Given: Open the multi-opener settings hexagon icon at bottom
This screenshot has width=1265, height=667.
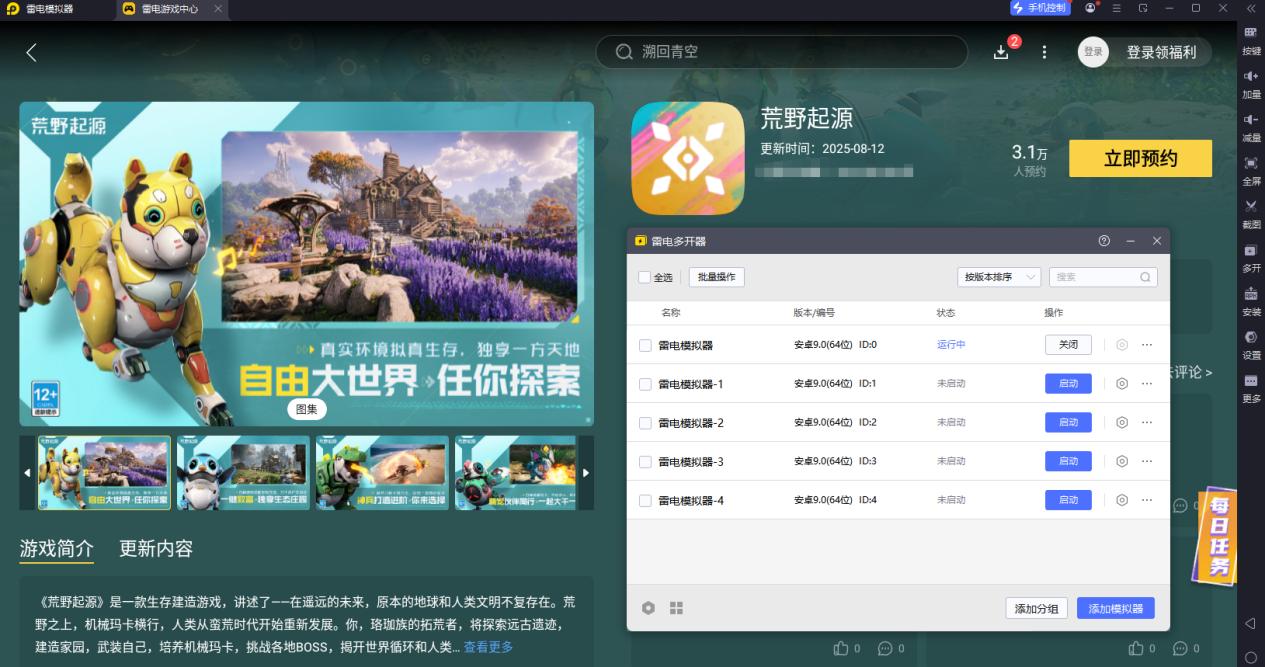Looking at the screenshot, I should tap(648, 608).
